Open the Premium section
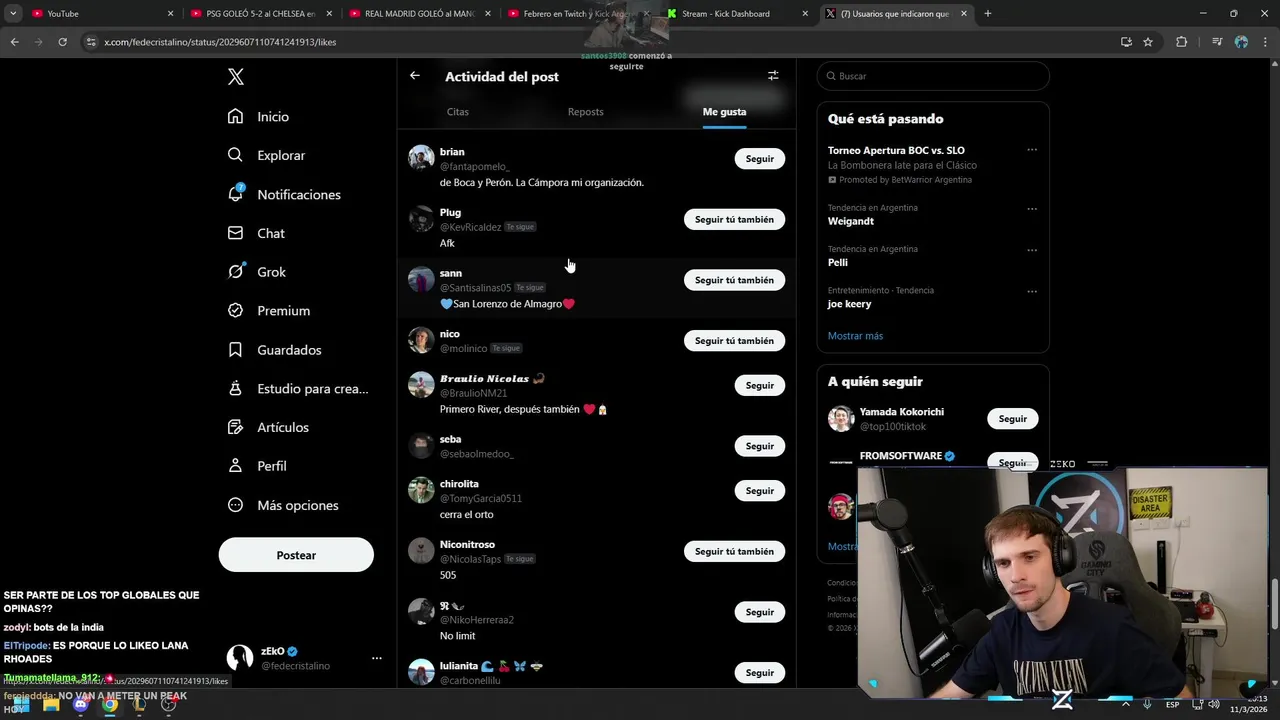Image resolution: width=1280 pixels, height=720 pixels. pyautogui.click(x=269, y=311)
